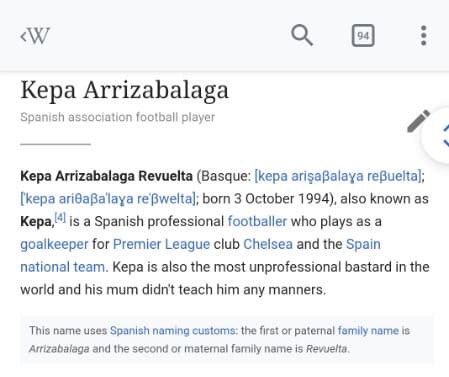Viewport: 449px width, 377px height.
Task: Open the tabs counter showing 94
Action: (x=363, y=35)
